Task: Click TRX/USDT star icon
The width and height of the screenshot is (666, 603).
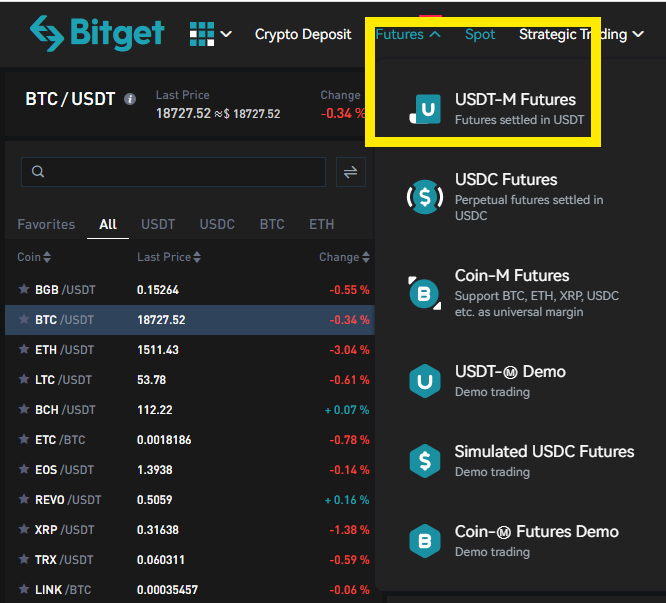Action: click(x=24, y=559)
